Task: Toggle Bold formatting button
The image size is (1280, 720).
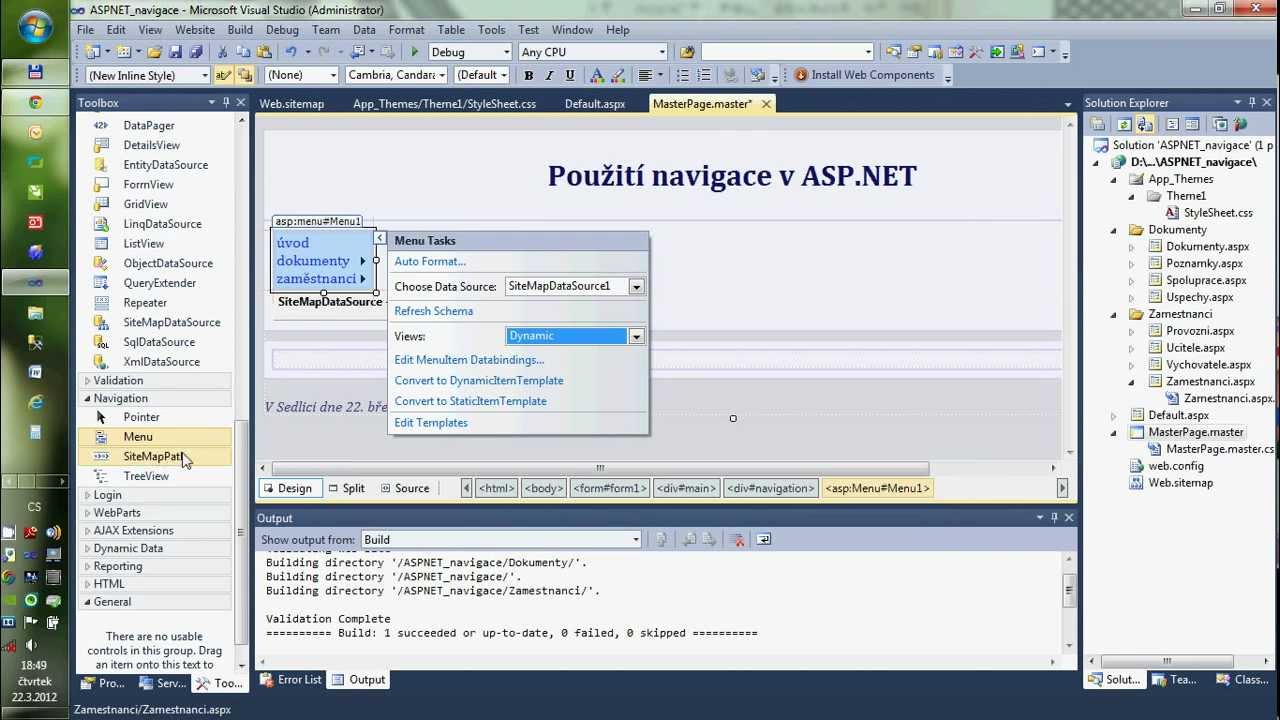Action: coord(528,75)
